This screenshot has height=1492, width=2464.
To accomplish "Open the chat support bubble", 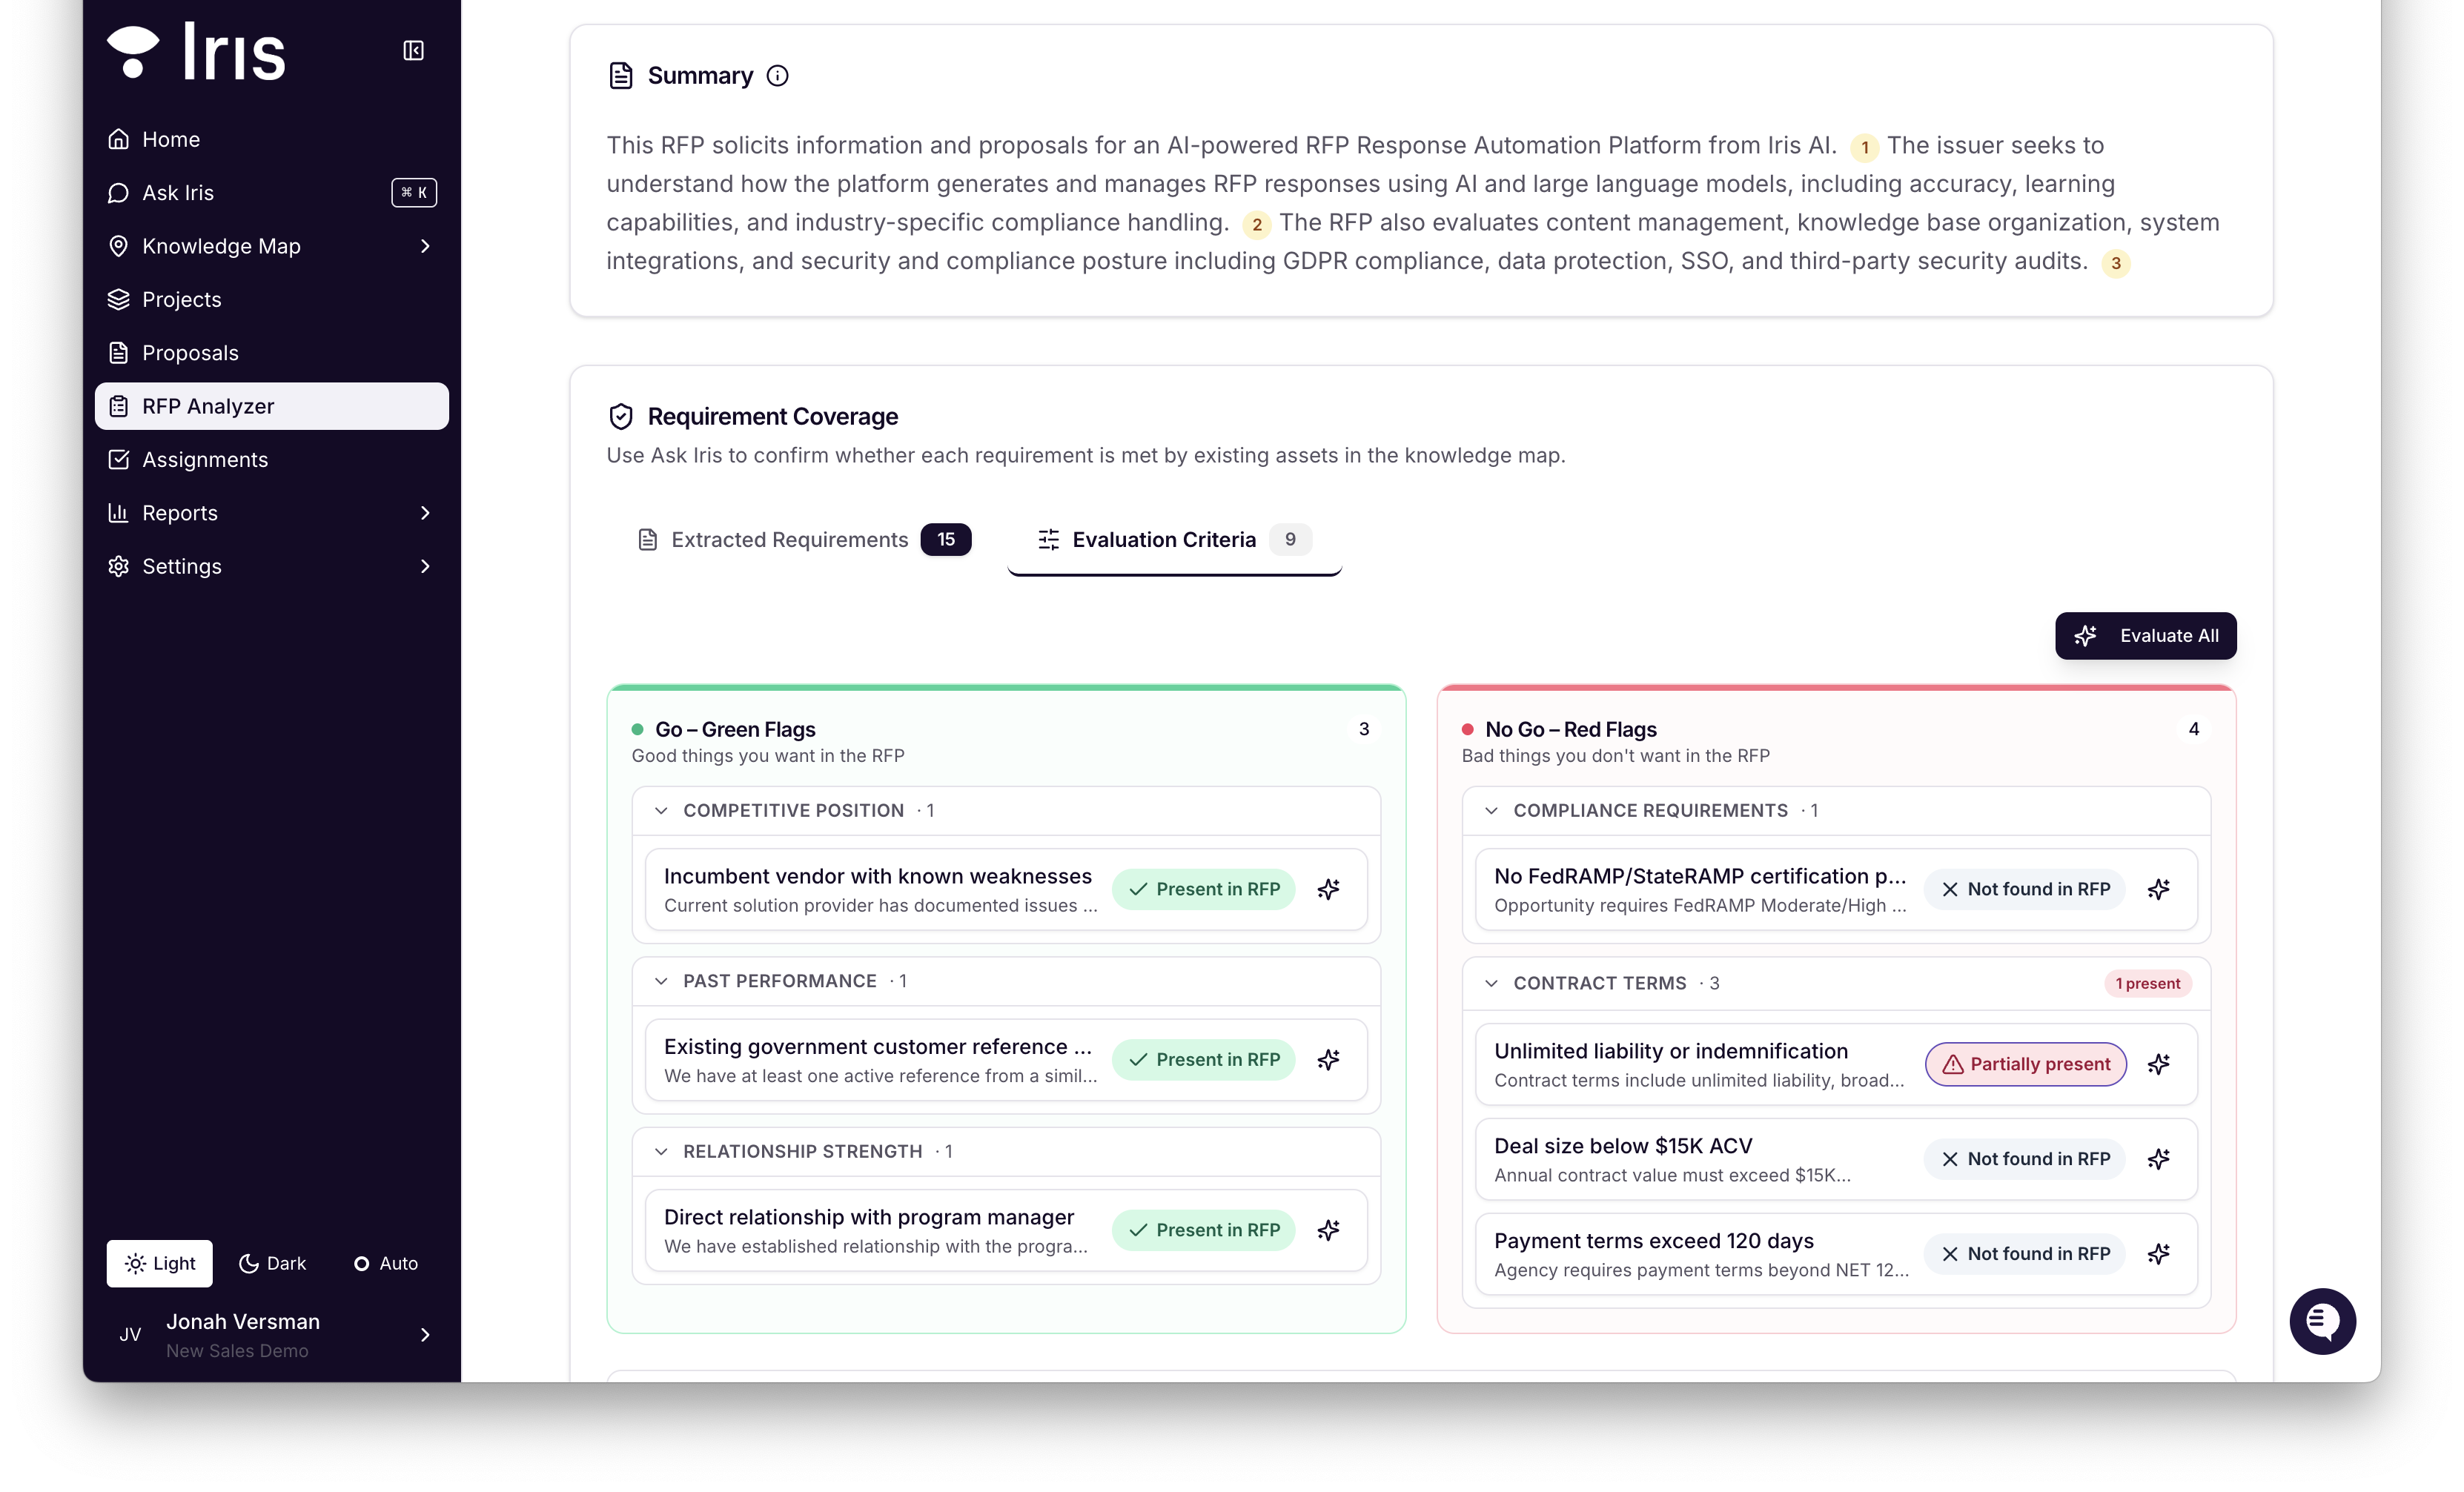I will pos(2322,1321).
